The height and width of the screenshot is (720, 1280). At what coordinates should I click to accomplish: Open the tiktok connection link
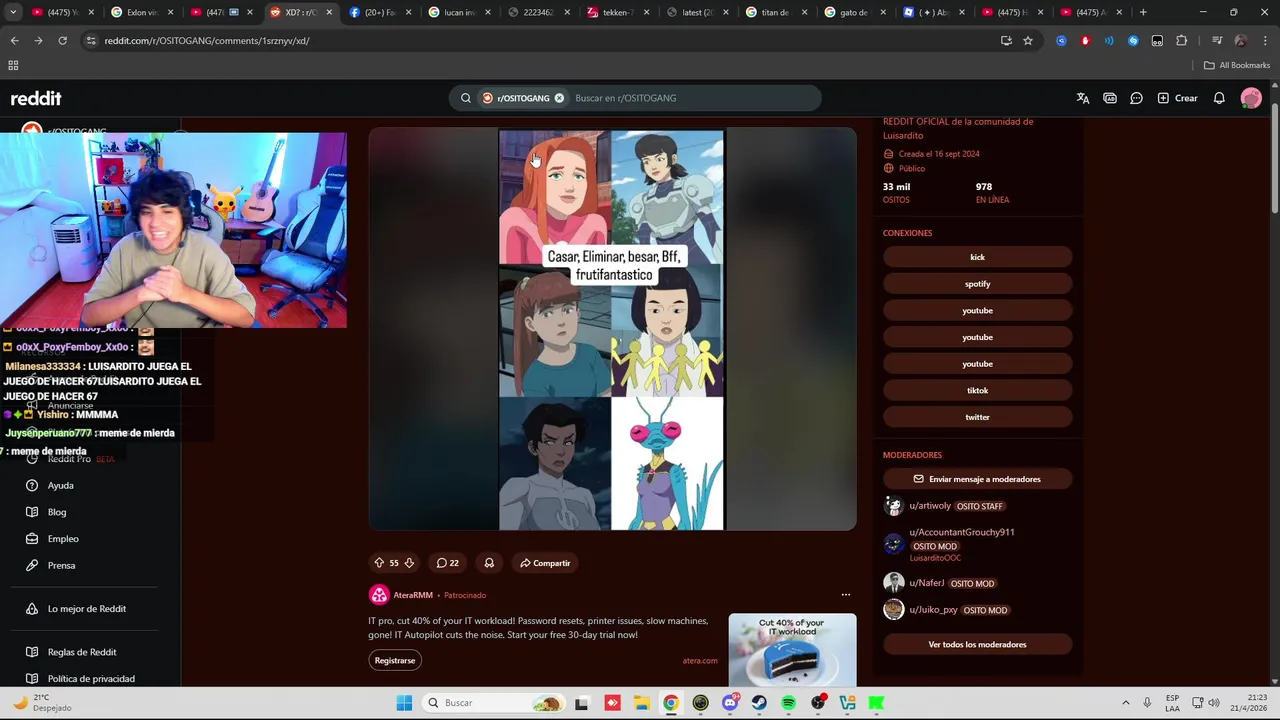(977, 390)
